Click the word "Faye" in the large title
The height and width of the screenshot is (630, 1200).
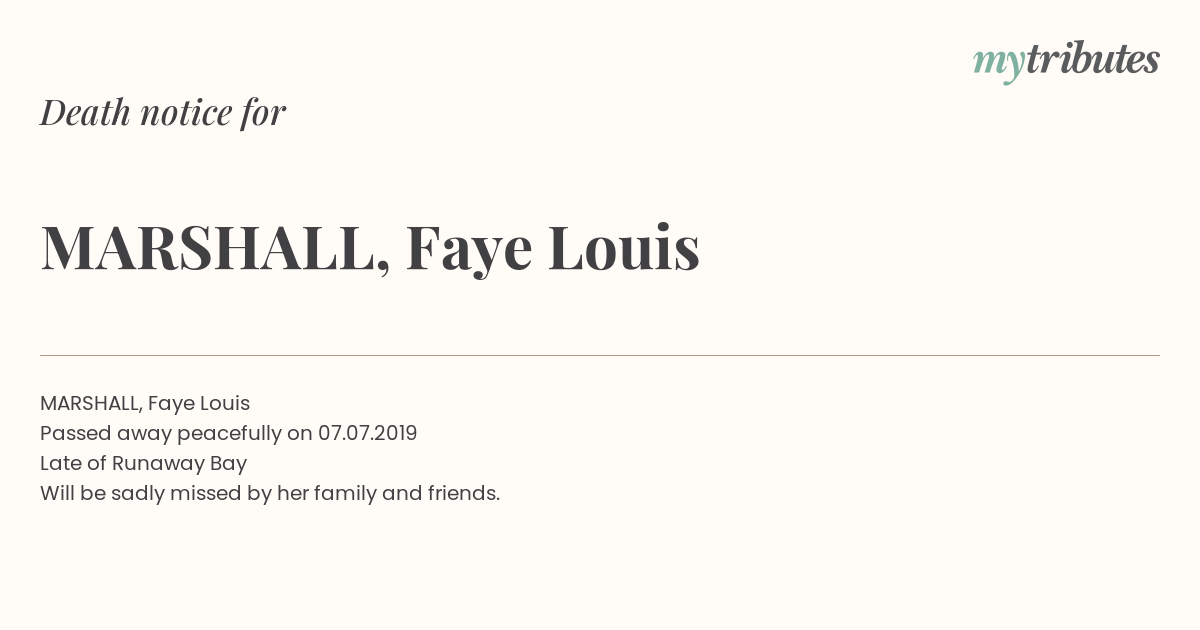click(469, 250)
